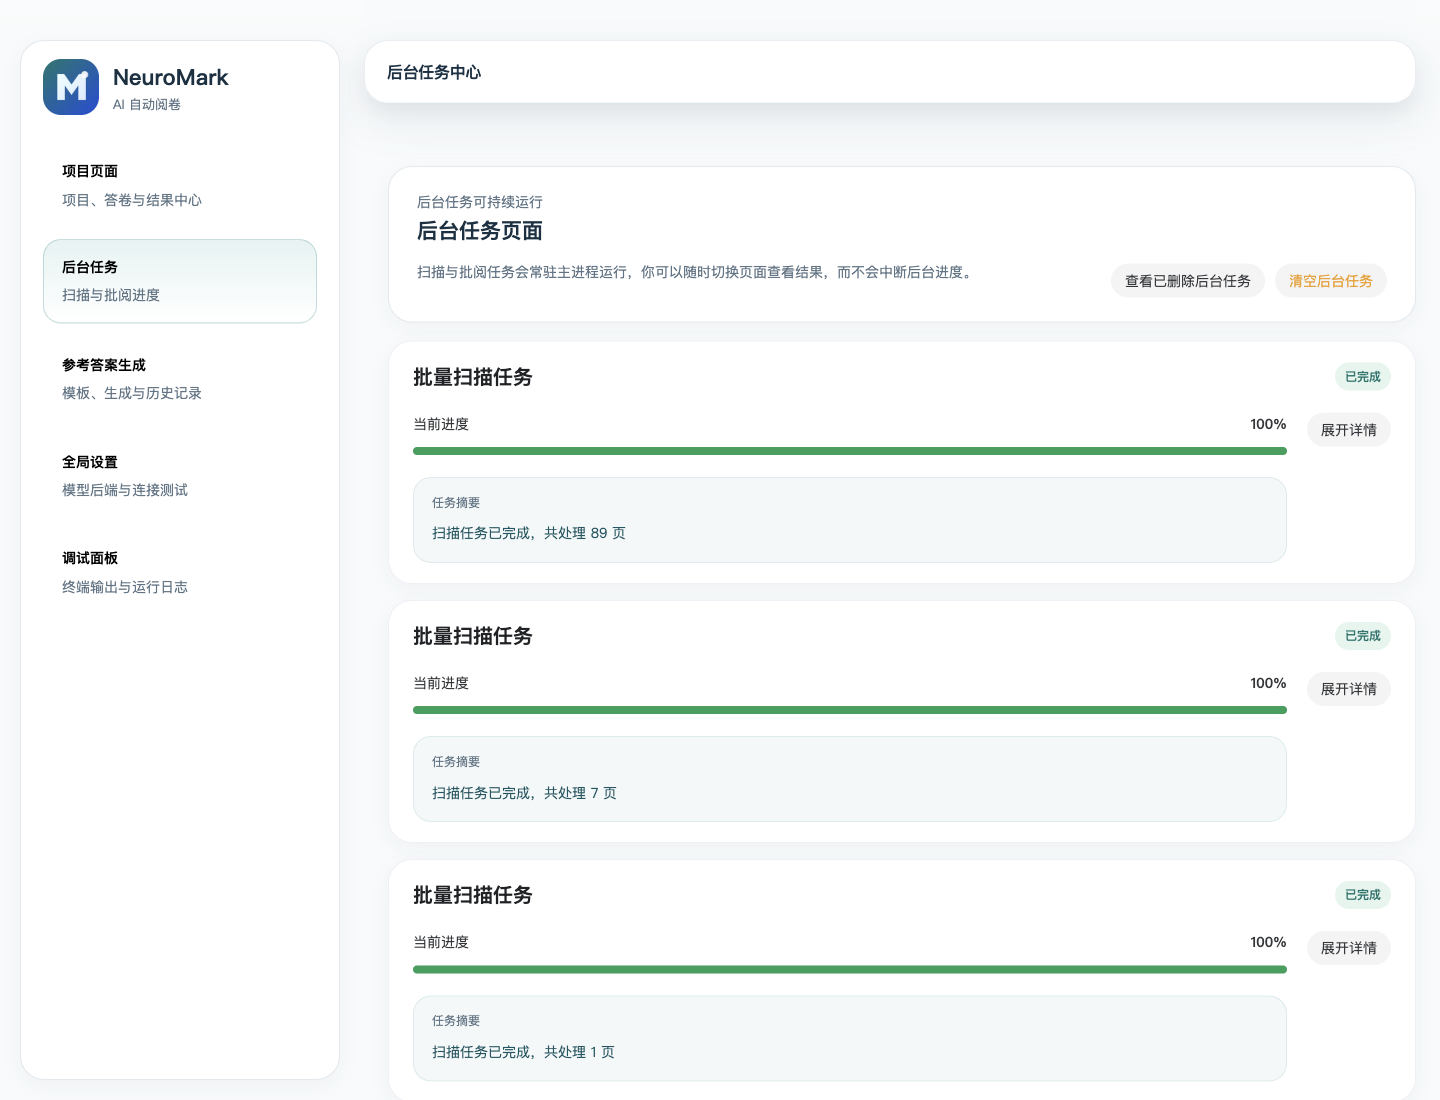Click the 后台任务中心 header title

[x=434, y=72]
